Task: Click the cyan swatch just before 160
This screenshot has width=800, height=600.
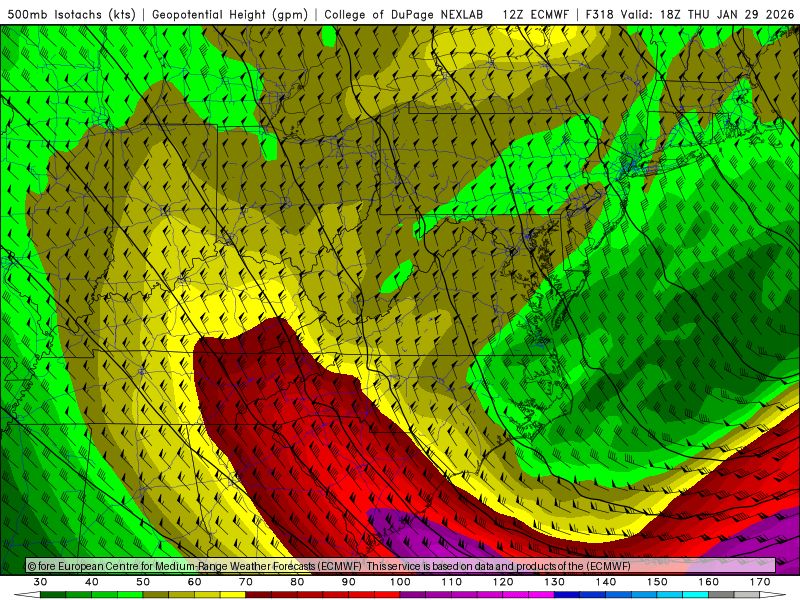Action: [x=696, y=595]
